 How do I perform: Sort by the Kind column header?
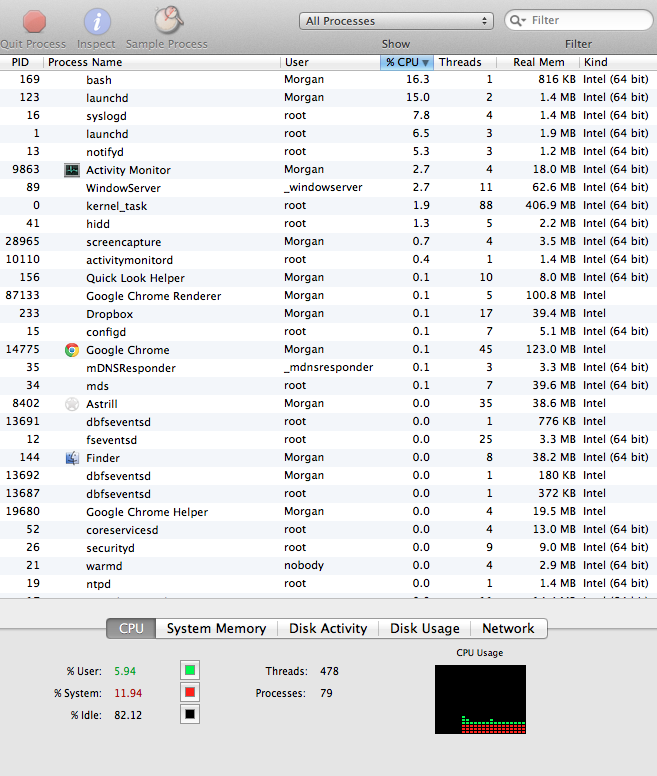(618, 62)
